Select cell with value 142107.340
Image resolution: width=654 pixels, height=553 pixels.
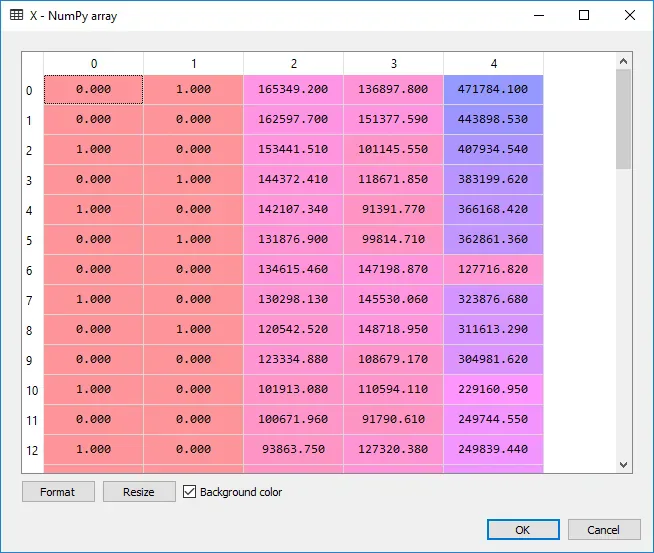(294, 210)
